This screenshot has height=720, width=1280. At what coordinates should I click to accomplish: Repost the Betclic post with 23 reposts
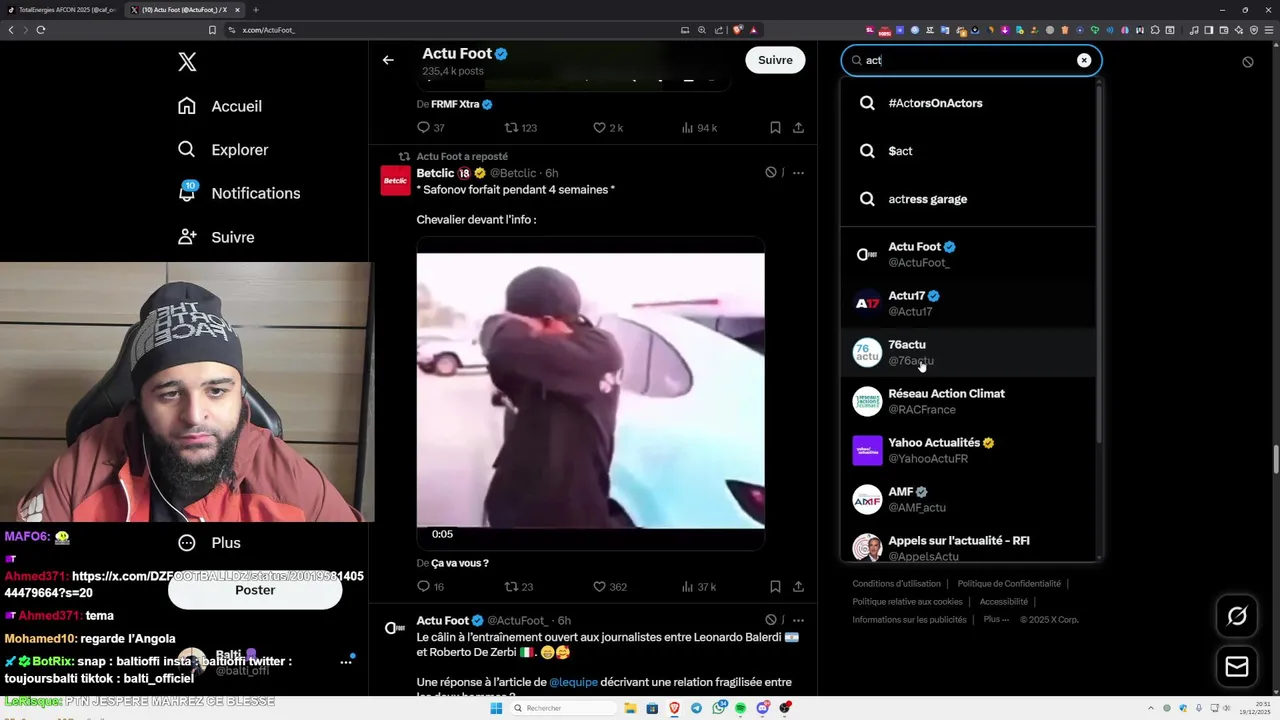point(519,587)
